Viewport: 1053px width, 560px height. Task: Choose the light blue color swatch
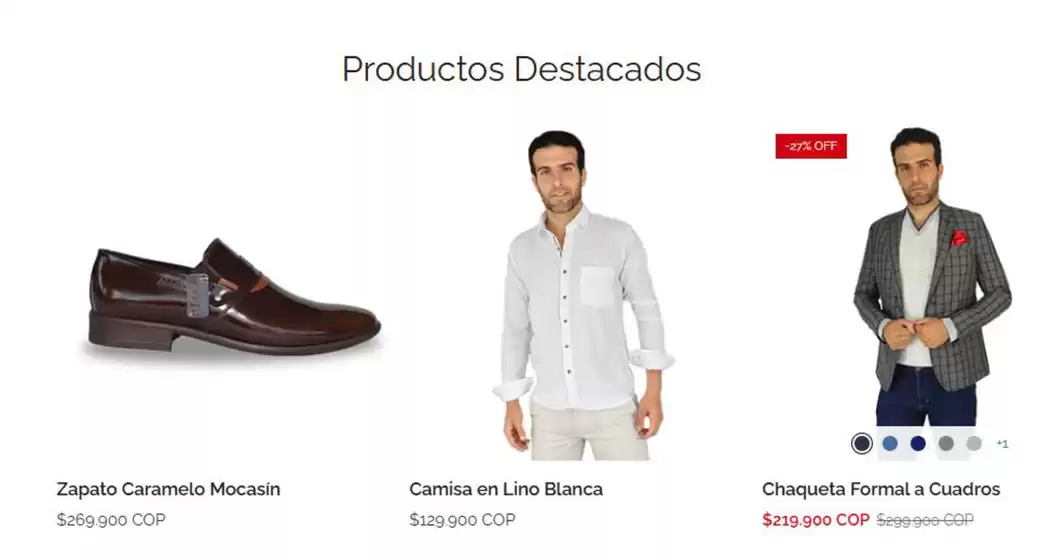(890, 443)
